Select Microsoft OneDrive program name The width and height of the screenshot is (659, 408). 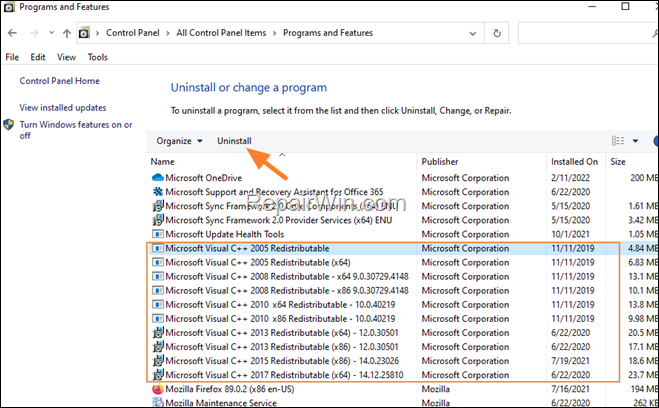click(x=203, y=178)
